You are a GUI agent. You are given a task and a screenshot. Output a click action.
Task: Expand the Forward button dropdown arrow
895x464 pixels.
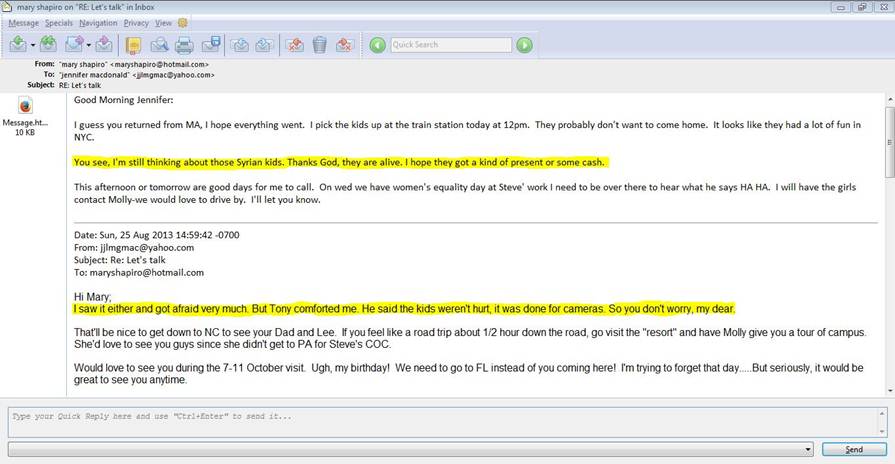point(90,45)
